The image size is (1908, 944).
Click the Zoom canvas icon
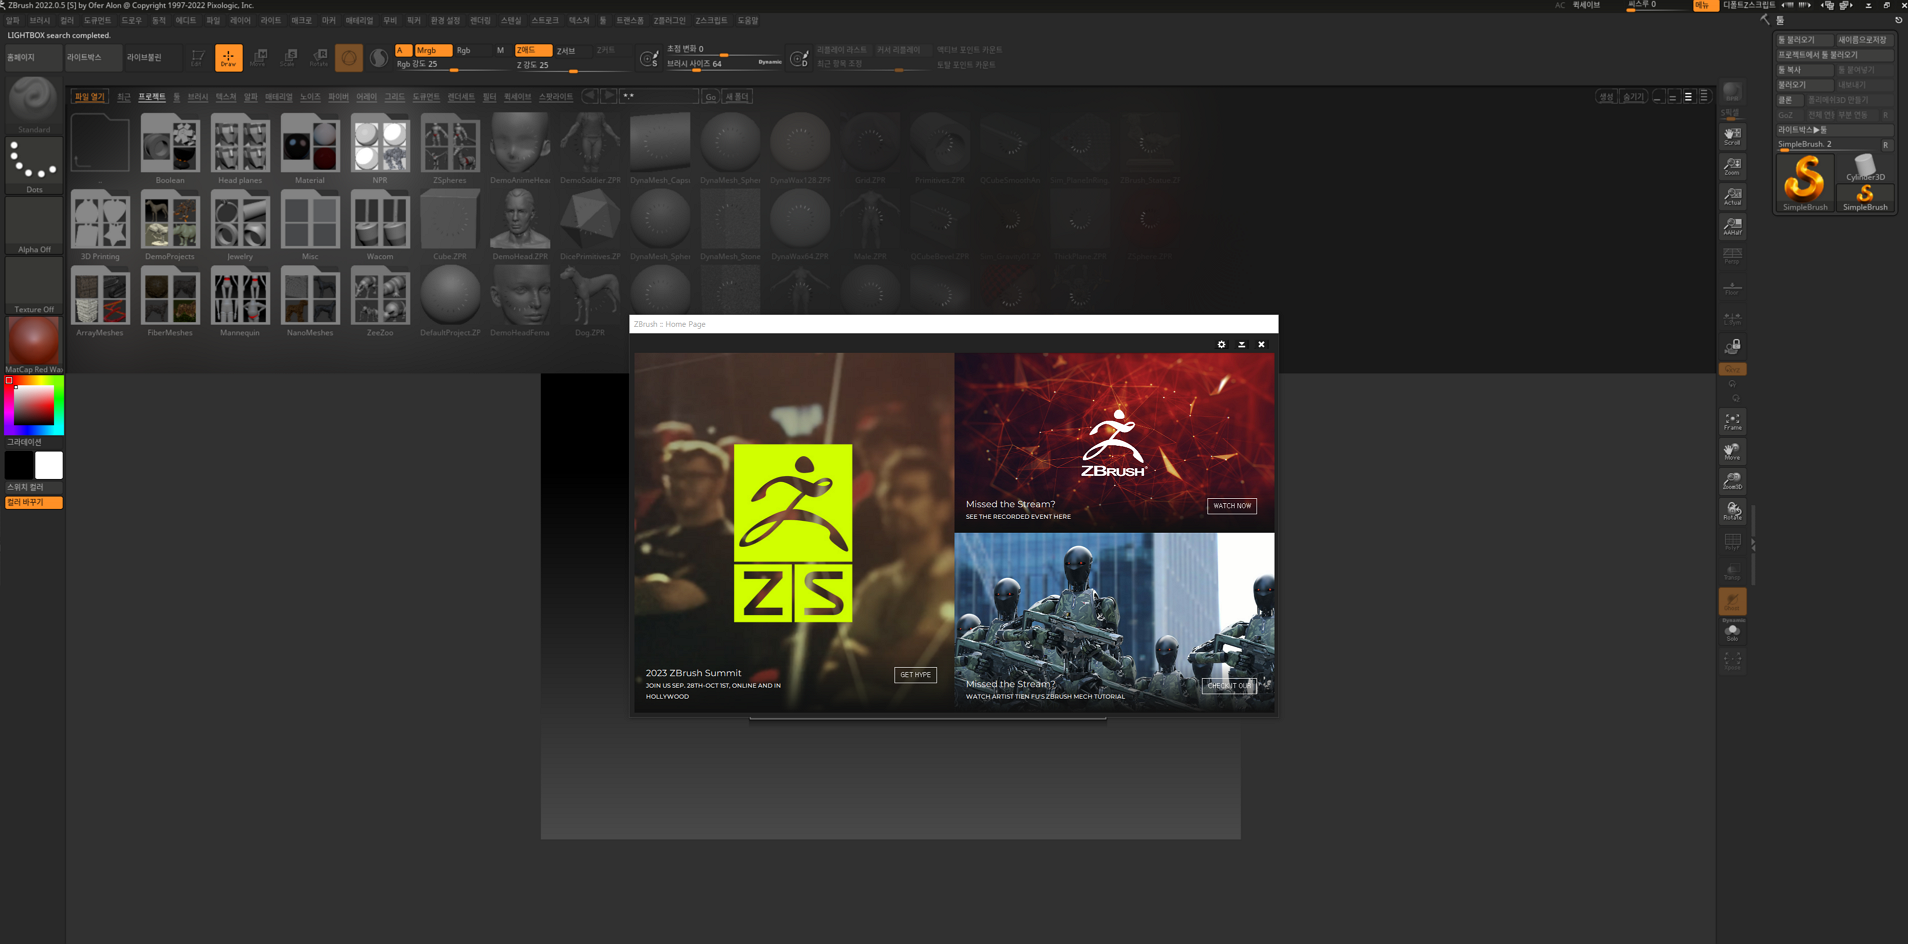1732,166
